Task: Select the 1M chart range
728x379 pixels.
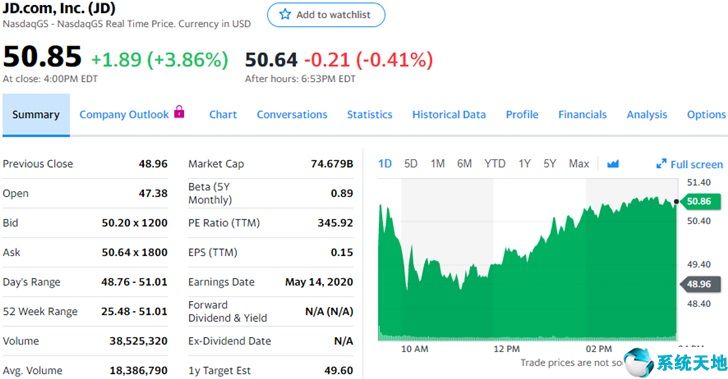Action: [437, 163]
